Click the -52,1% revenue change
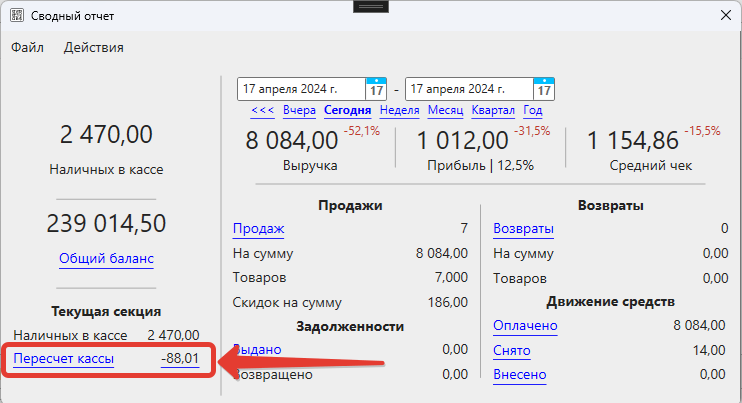Viewport: 742px width, 403px height. (362, 131)
